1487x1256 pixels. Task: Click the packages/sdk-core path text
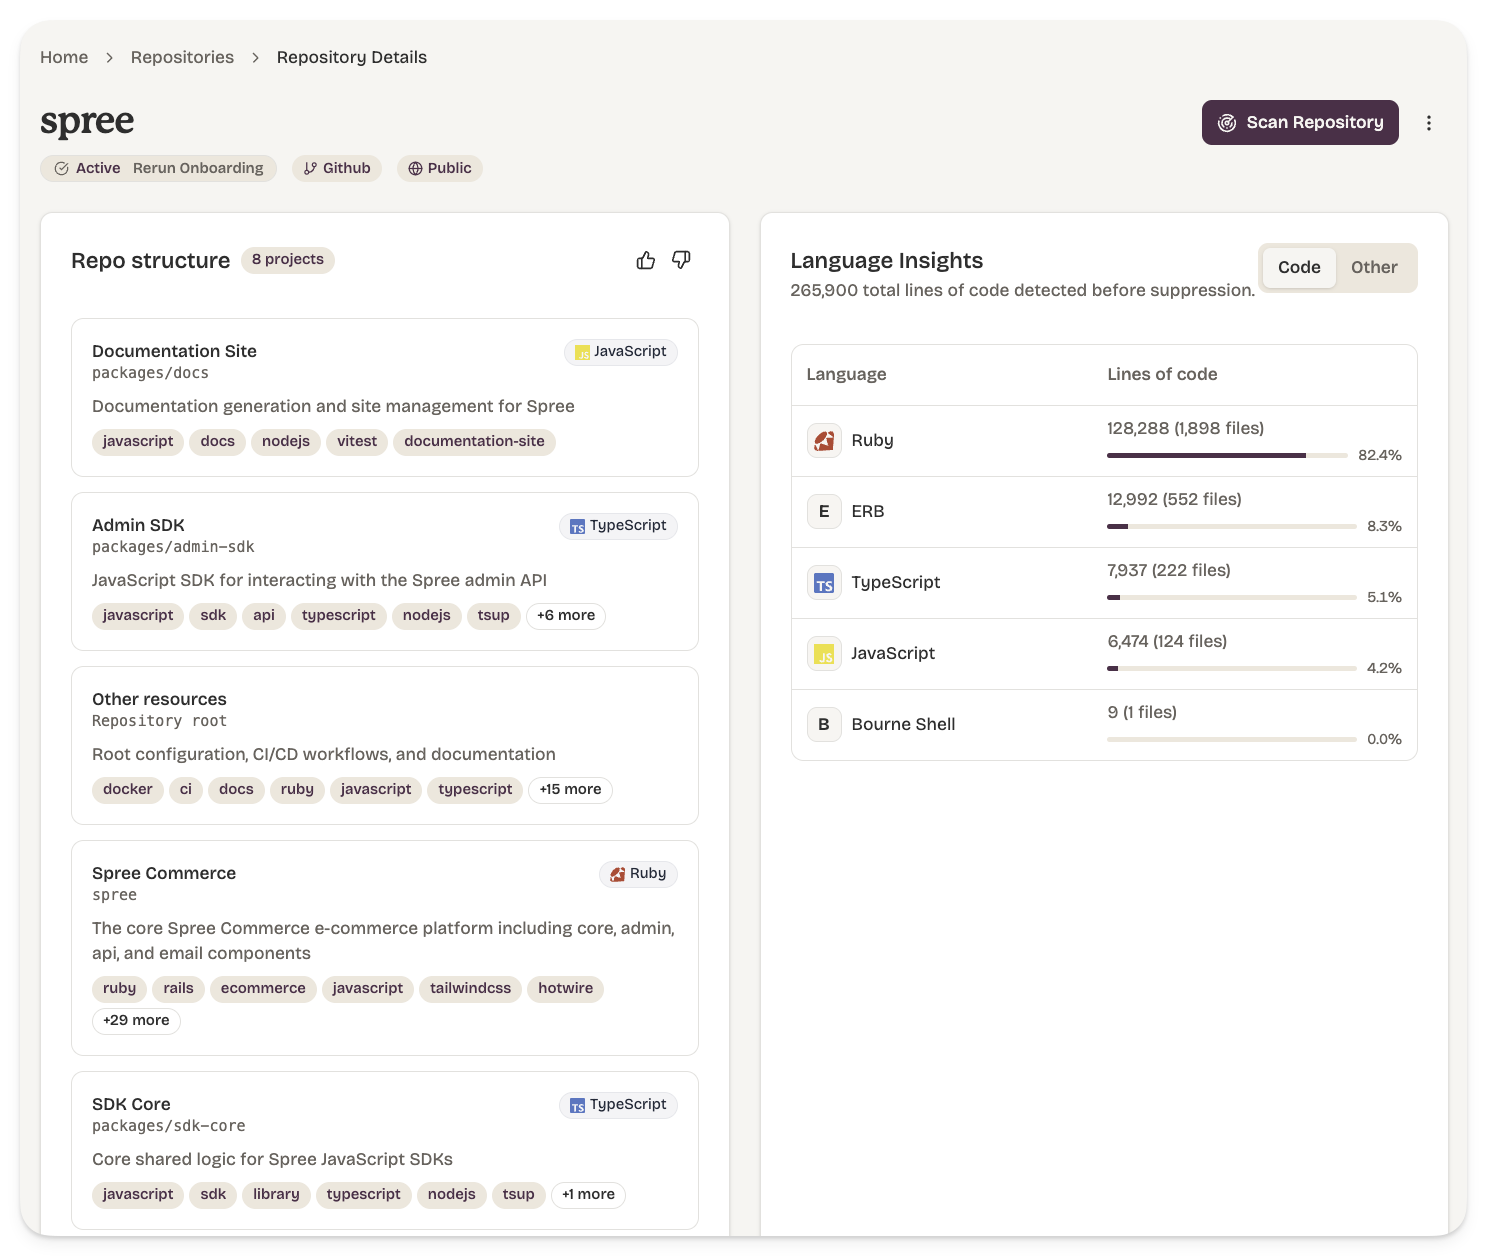point(168,1126)
